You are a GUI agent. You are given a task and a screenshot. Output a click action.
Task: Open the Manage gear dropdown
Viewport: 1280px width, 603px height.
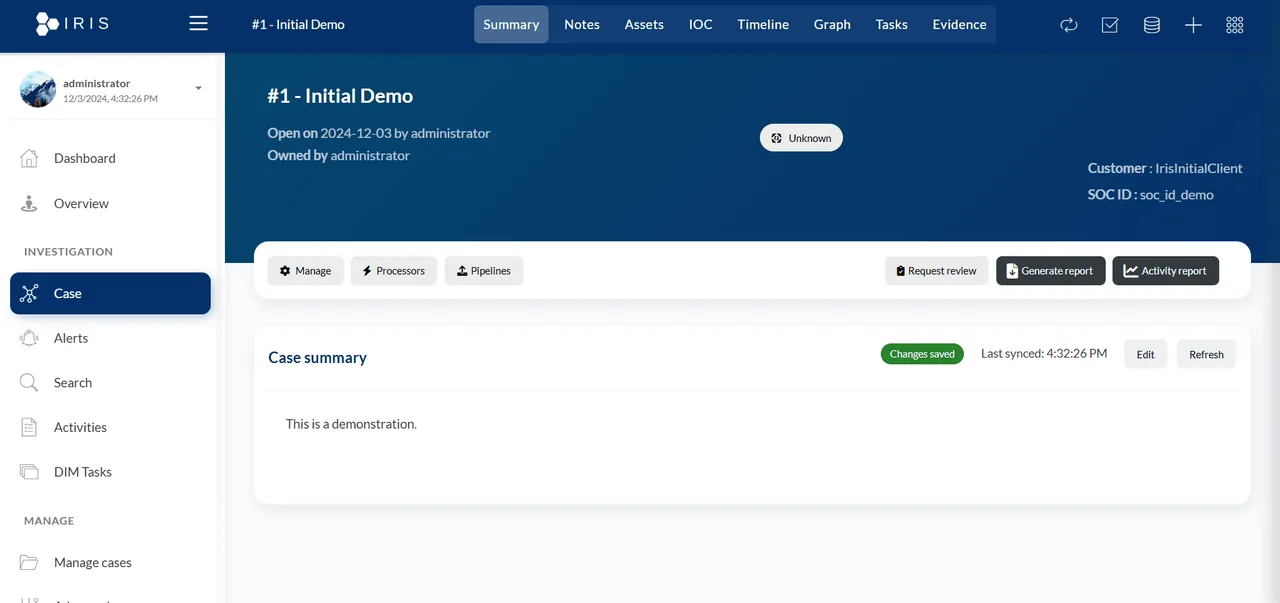[x=305, y=271]
